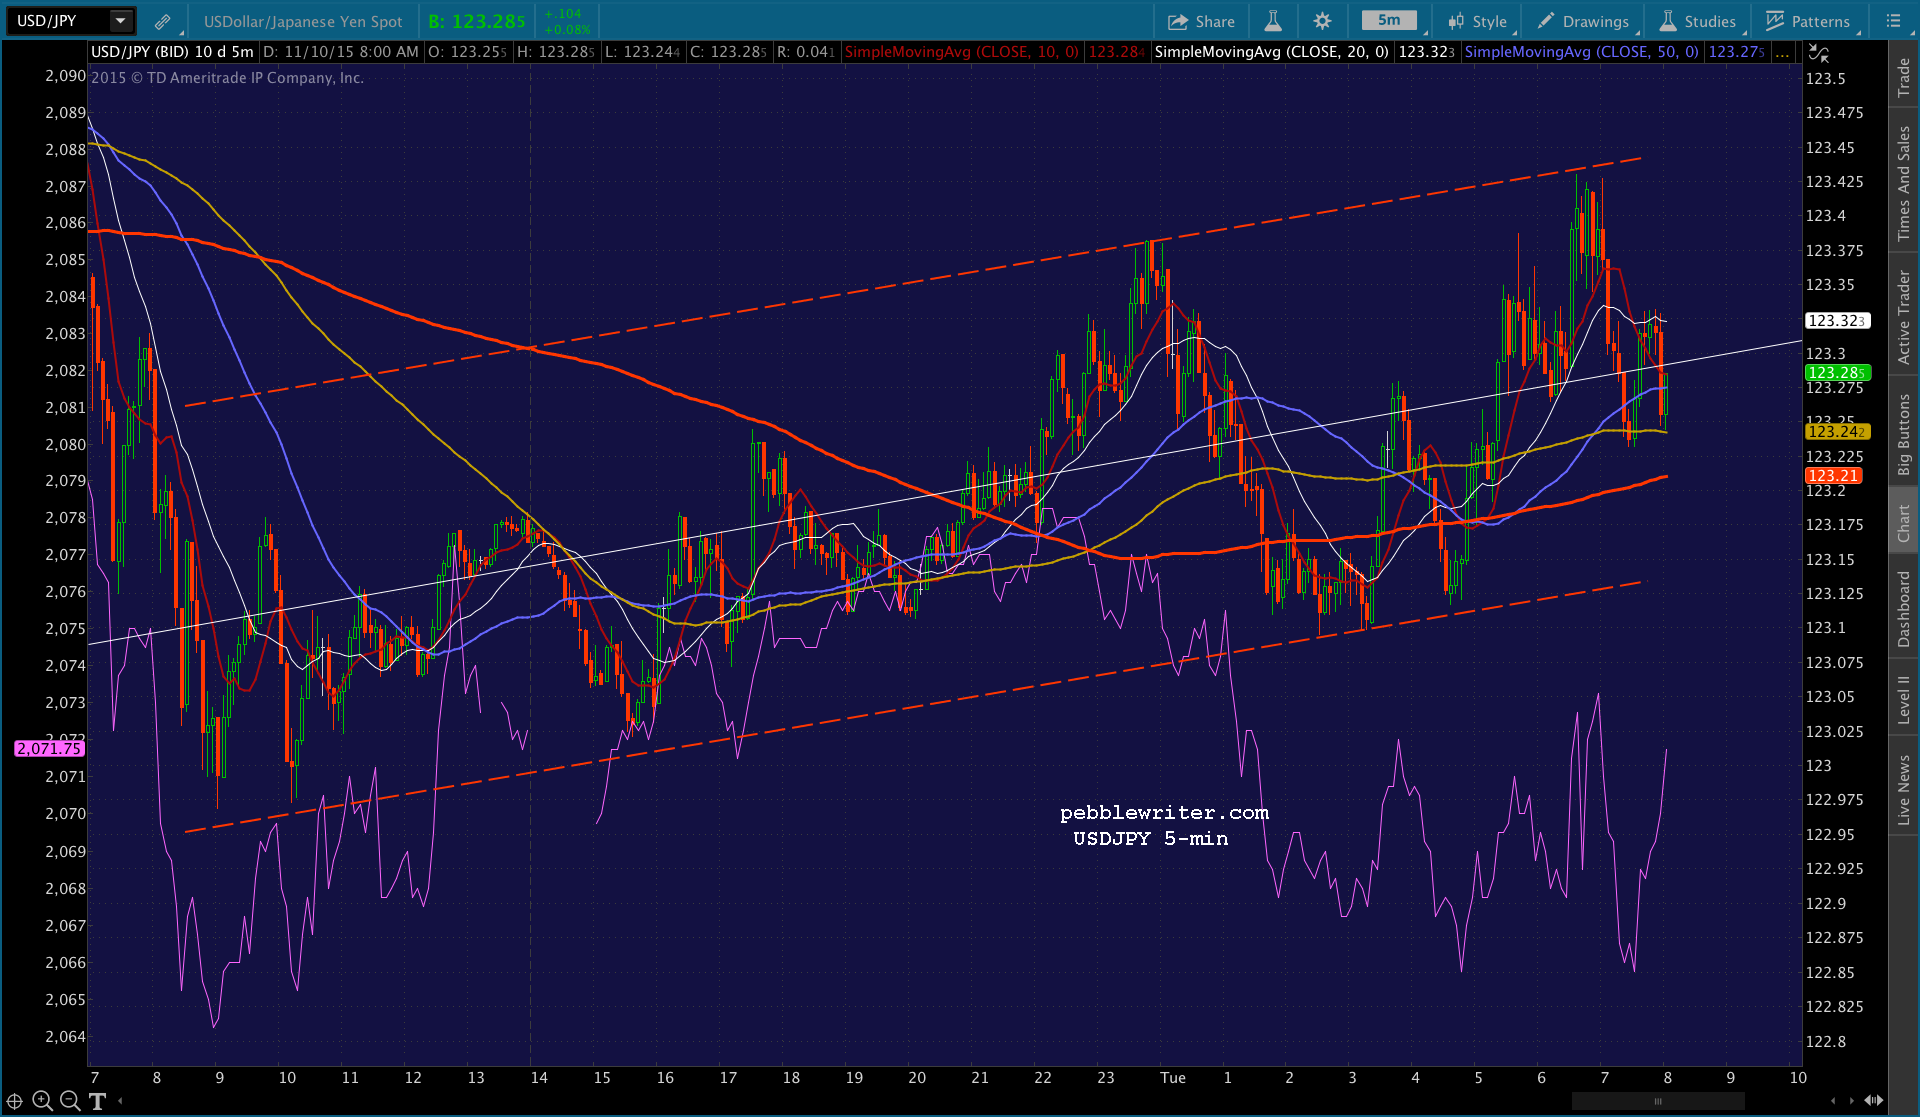Click the zoom out magnifier icon
The image size is (1920, 1117).
70,1101
